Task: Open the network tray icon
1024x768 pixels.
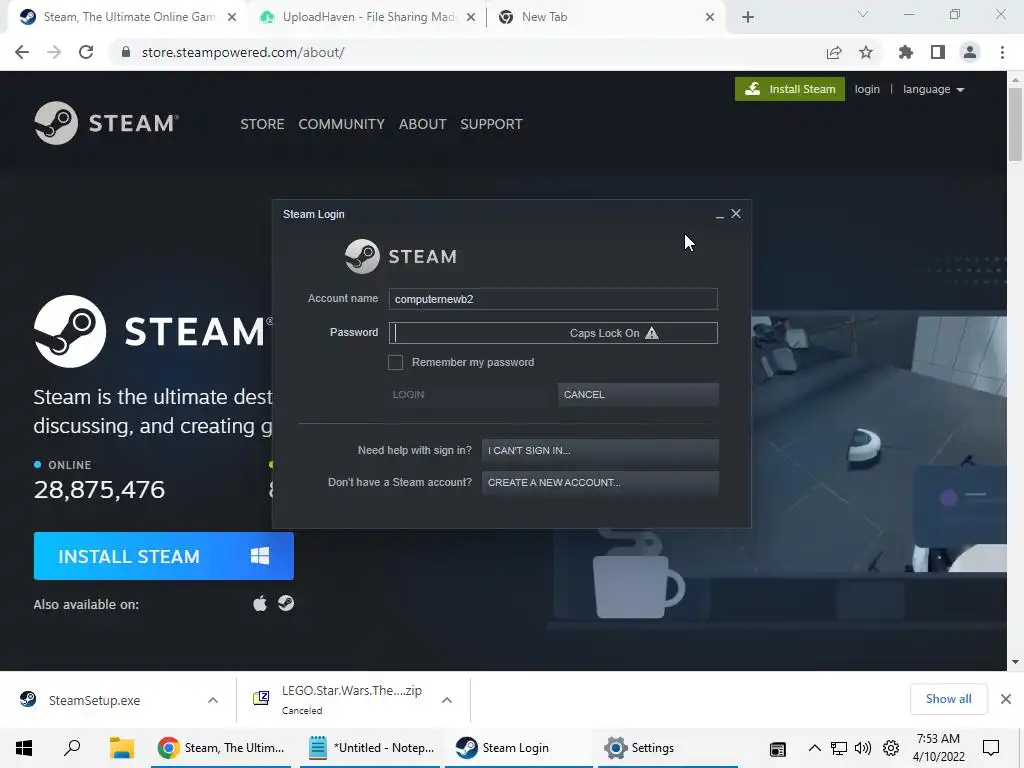Action: 839,748
